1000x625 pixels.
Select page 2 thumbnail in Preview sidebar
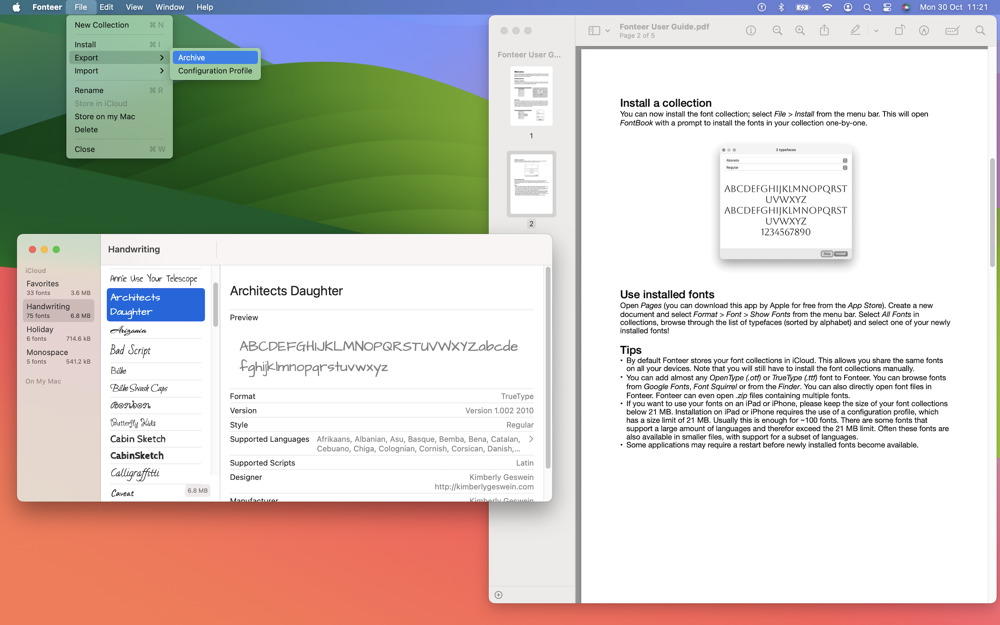point(531,184)
